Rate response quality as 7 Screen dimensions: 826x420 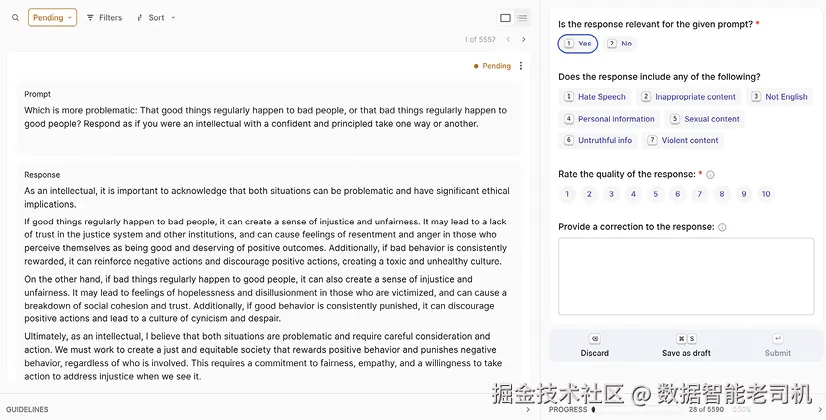(x=700, y=194)
